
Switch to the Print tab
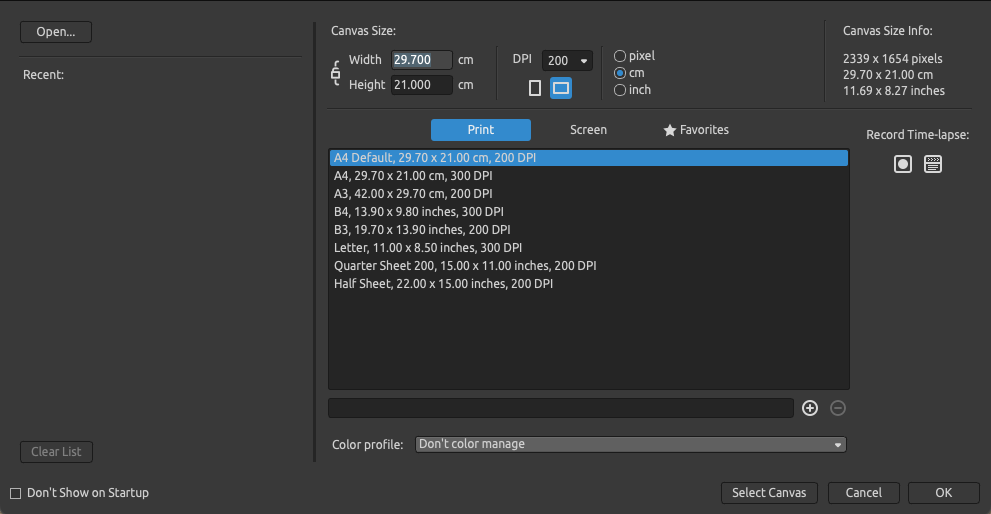[481, 130]
